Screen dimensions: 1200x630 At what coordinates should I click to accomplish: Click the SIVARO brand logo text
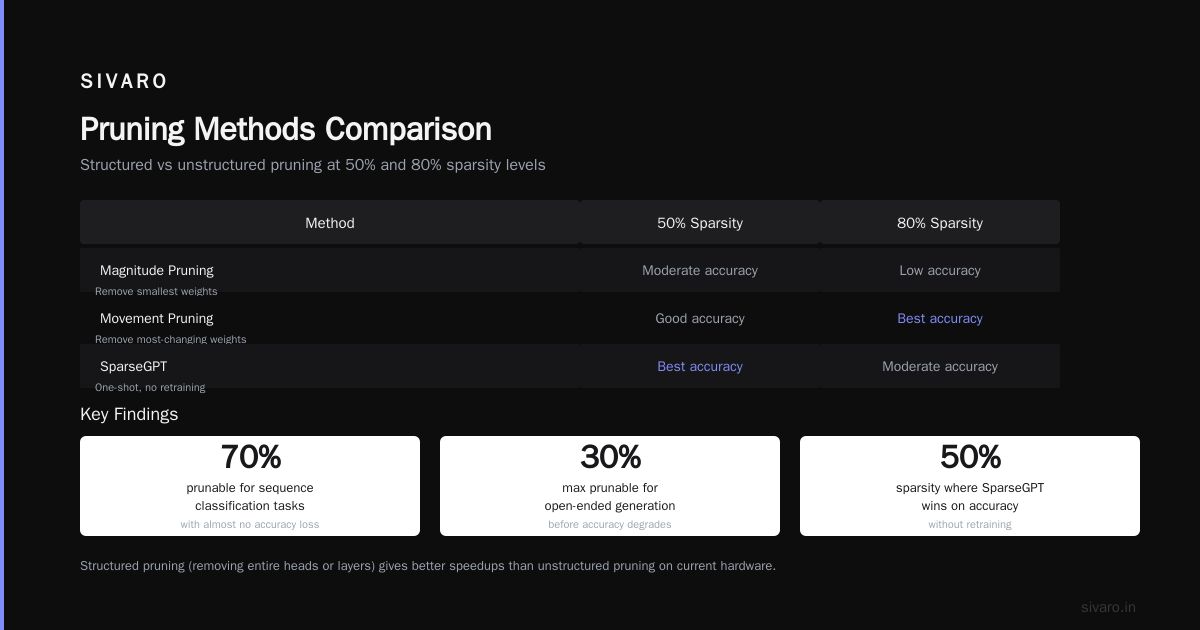(124, 82)
